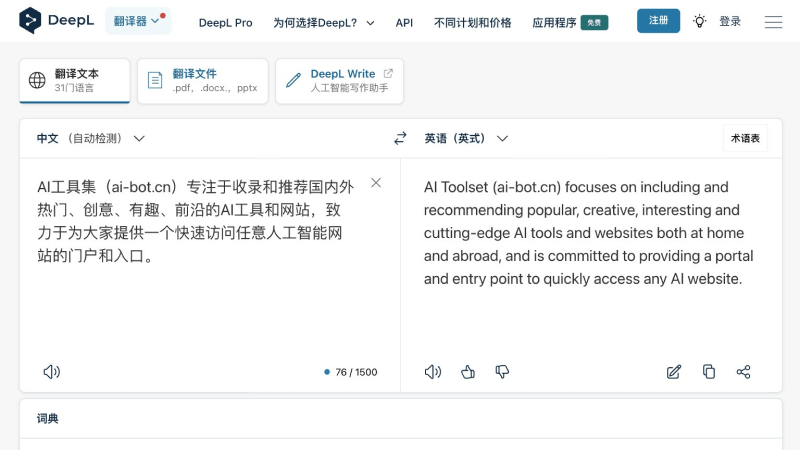Open the hamburger menu
Viewport: 800px width, 450px height.
pos(773,21)
